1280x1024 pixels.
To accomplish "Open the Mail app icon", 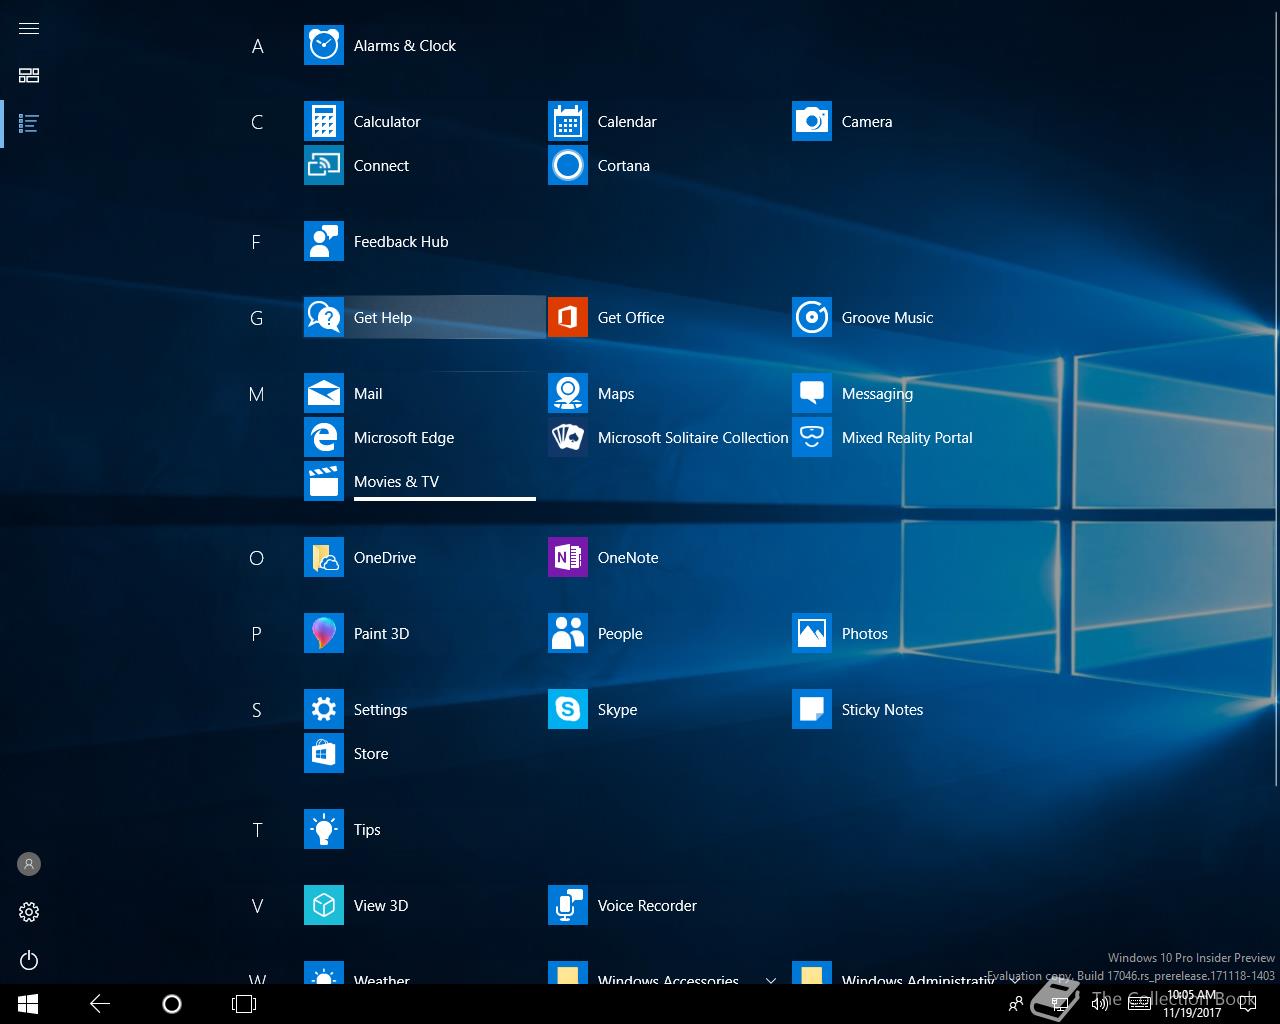I will (x=324, y=394).
